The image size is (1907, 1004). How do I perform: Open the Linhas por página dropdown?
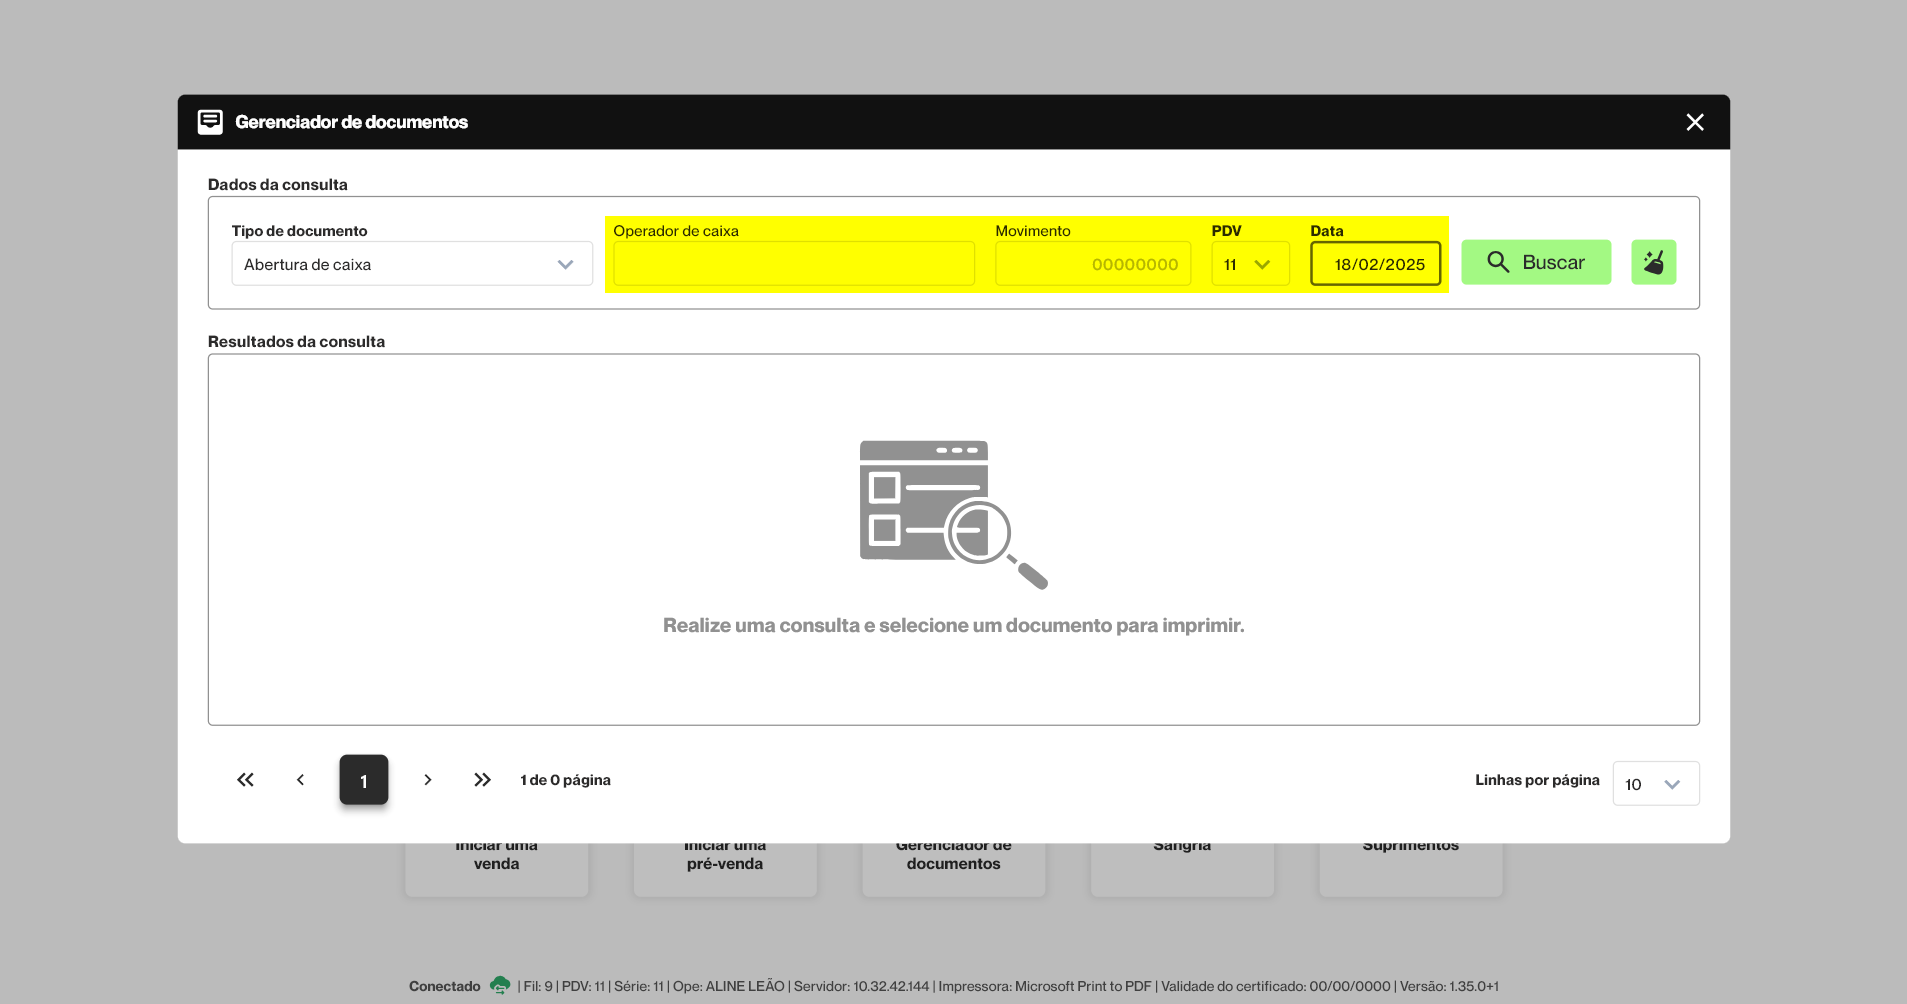click(1655, 784)
